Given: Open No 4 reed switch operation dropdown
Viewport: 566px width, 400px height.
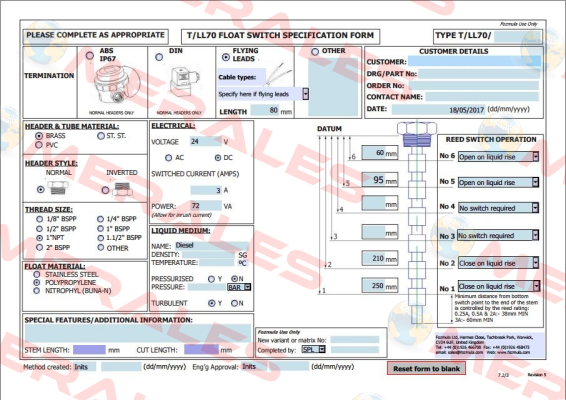Looking at the screenshot, I should pos(536,208).
